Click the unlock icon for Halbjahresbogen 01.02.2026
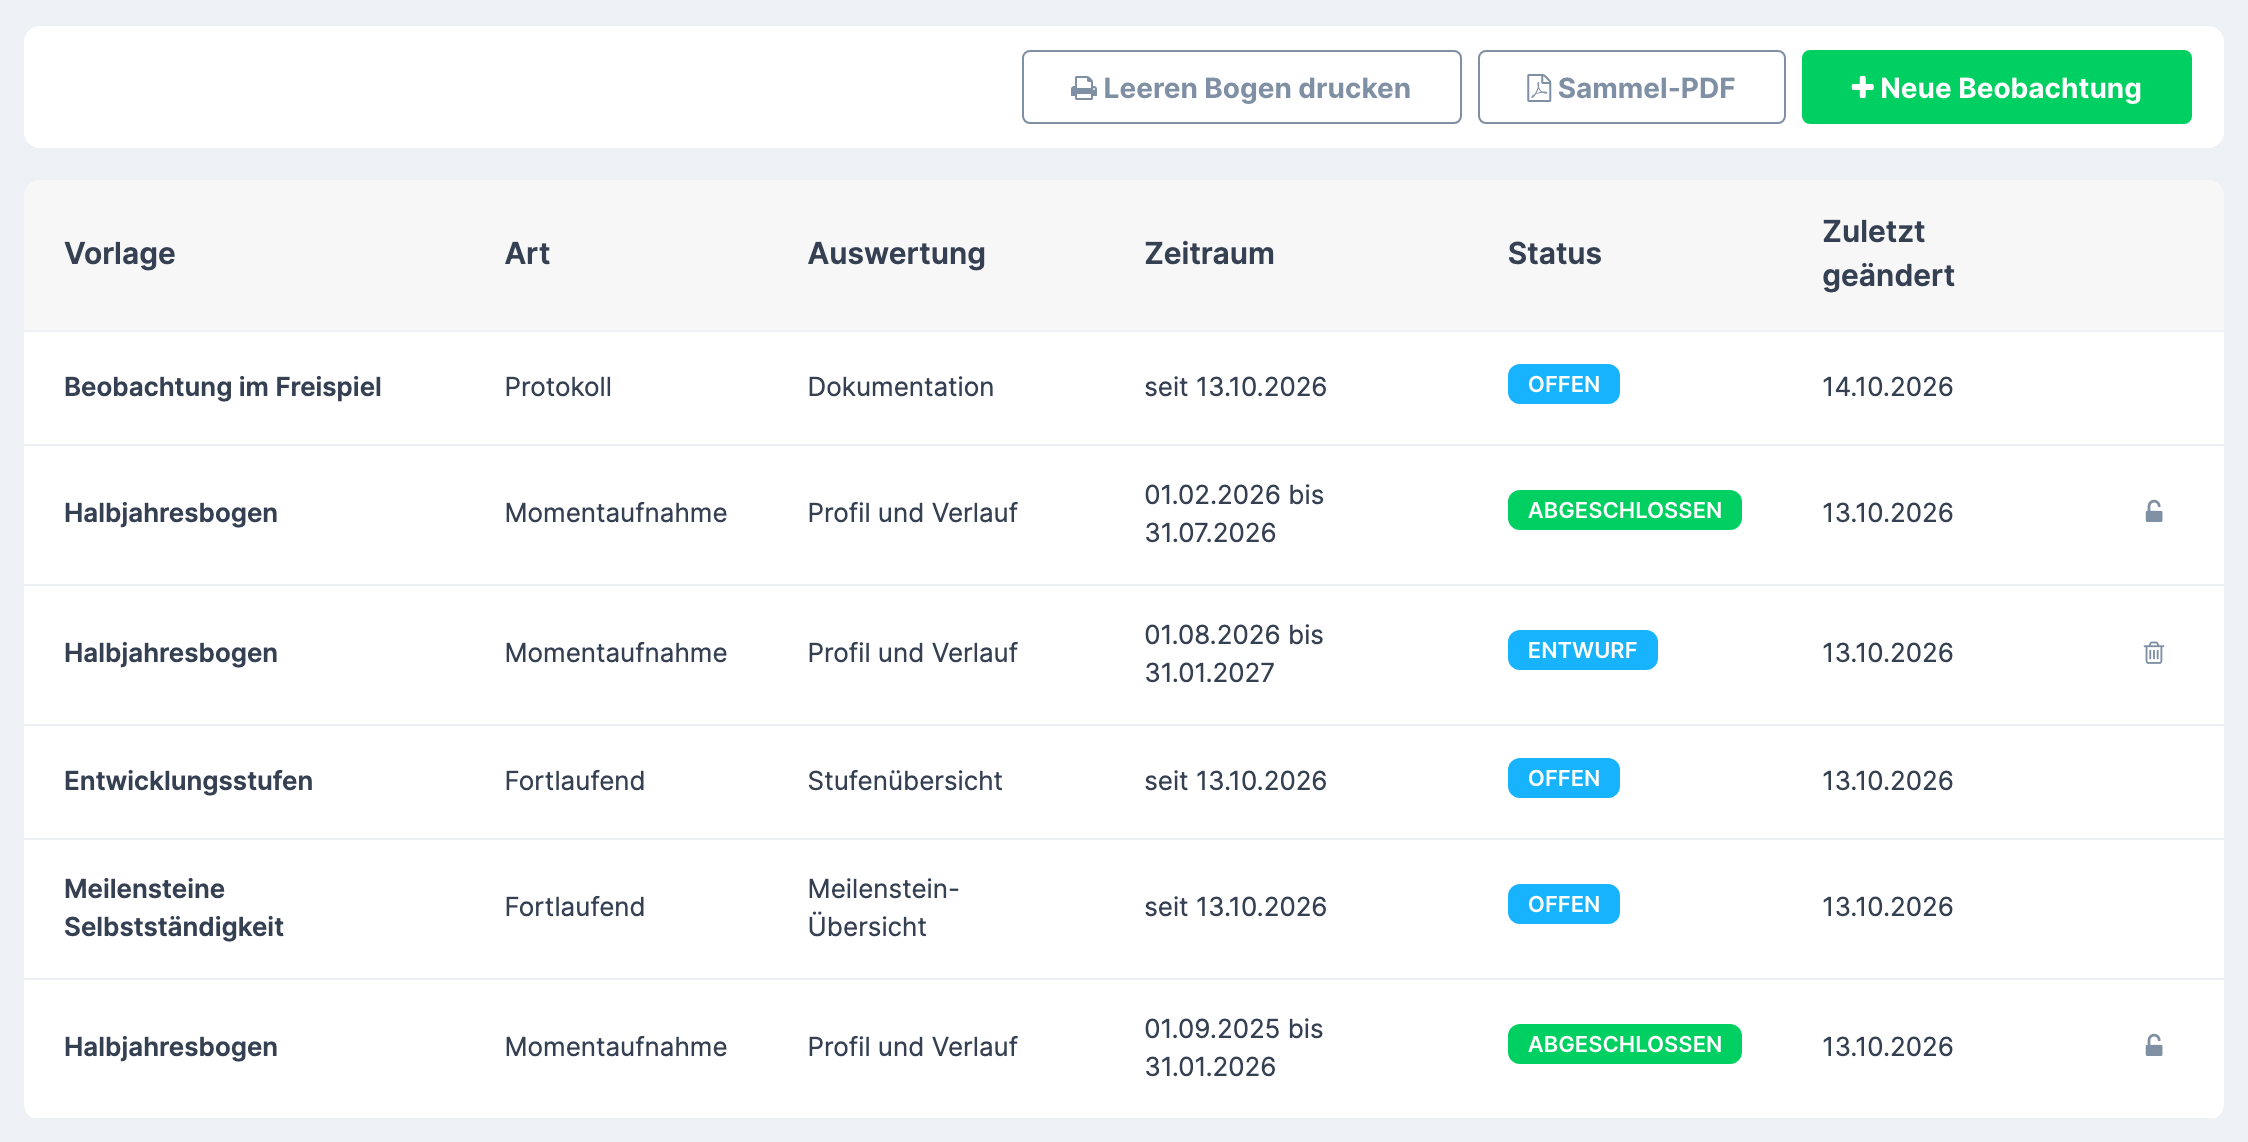This screenshot has height=1142, width=2248. (x=2154, y=512)
